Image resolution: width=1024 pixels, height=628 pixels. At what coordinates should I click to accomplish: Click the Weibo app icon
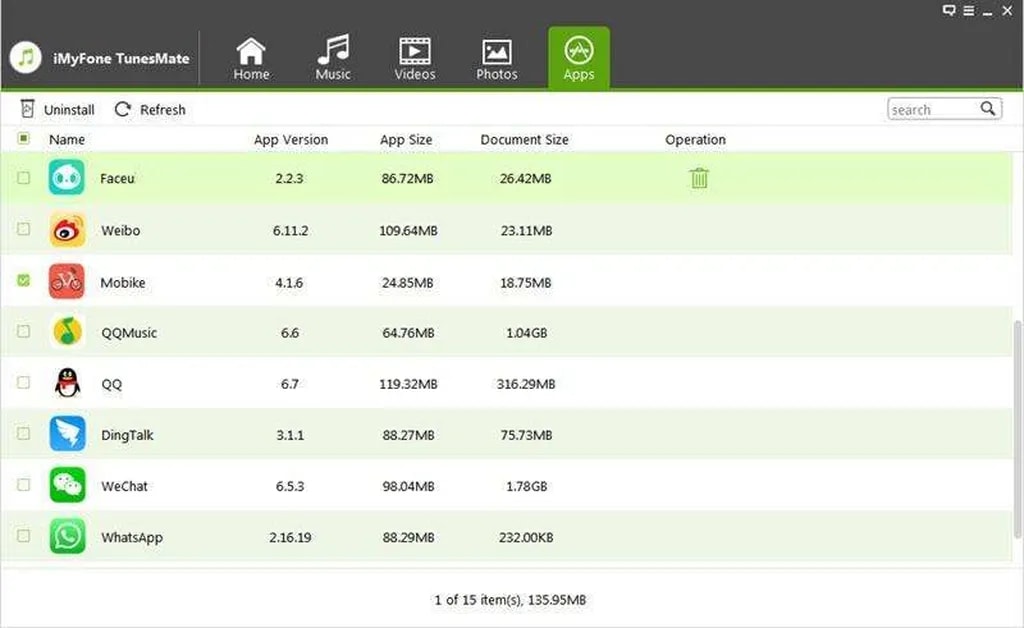pyautogui.click(x=67, y=231)
